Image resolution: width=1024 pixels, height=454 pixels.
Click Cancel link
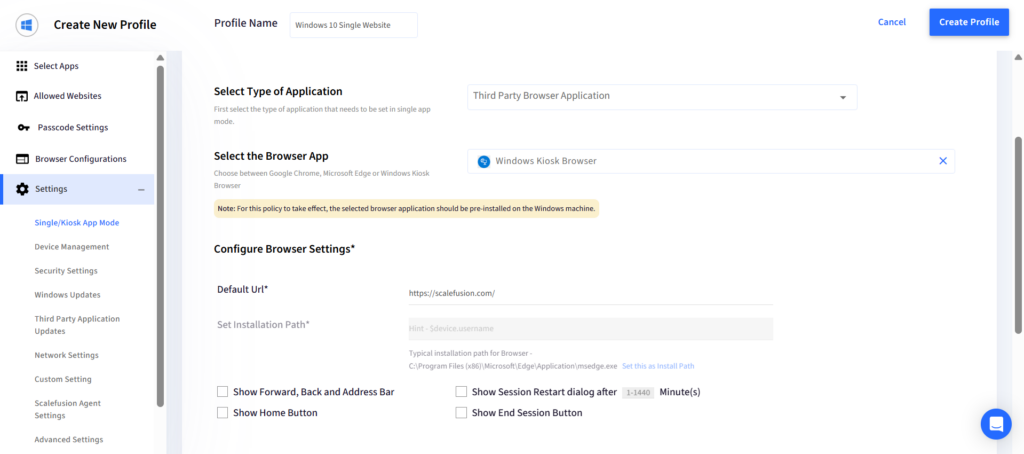click(x=891, y=22)
